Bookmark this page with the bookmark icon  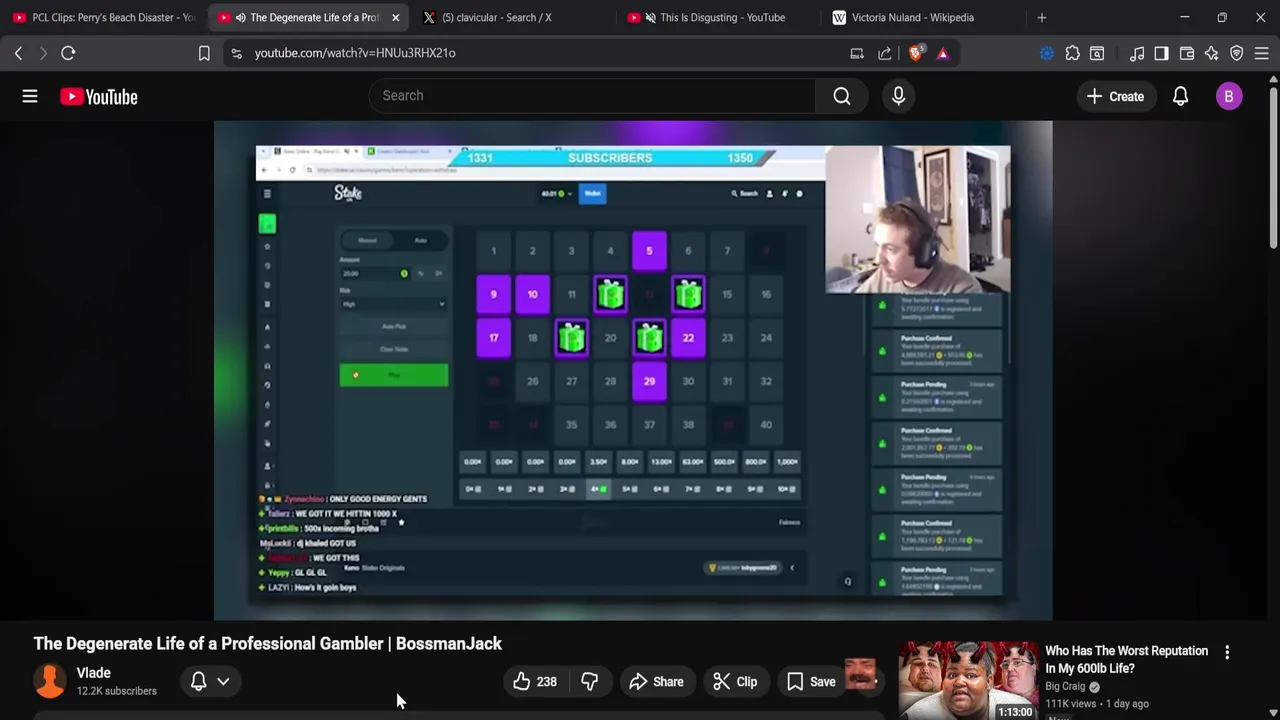coord(204,53)
